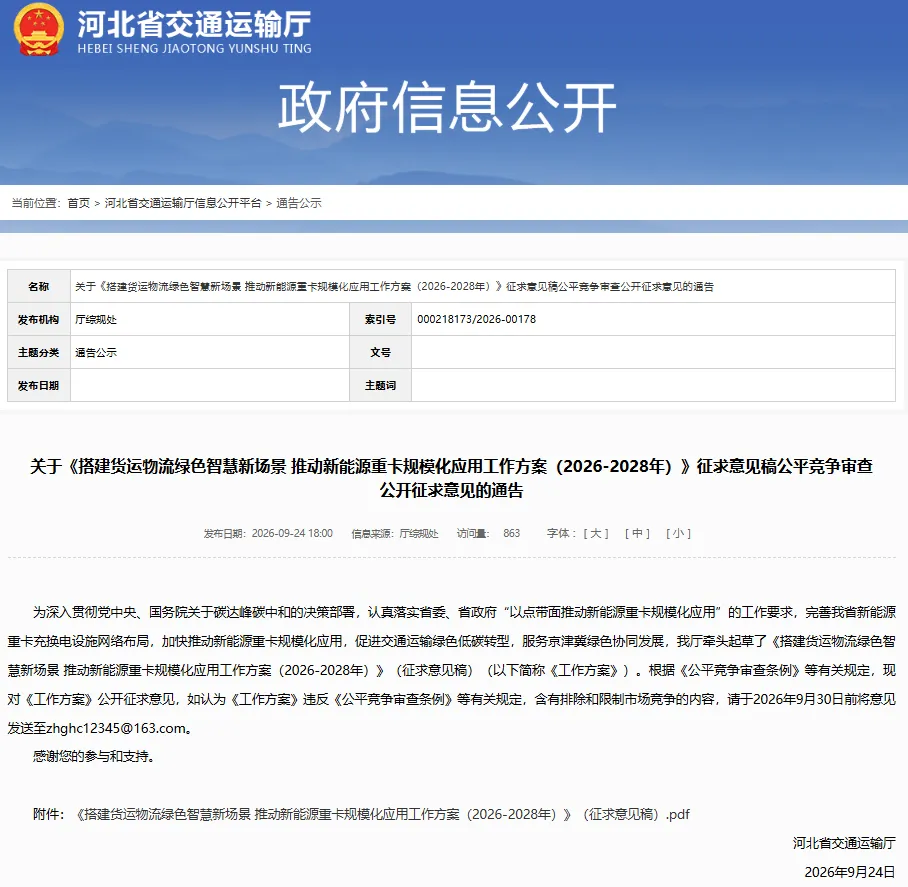
Task: Click the visit count 863
Action: click(x=511, y=533)
